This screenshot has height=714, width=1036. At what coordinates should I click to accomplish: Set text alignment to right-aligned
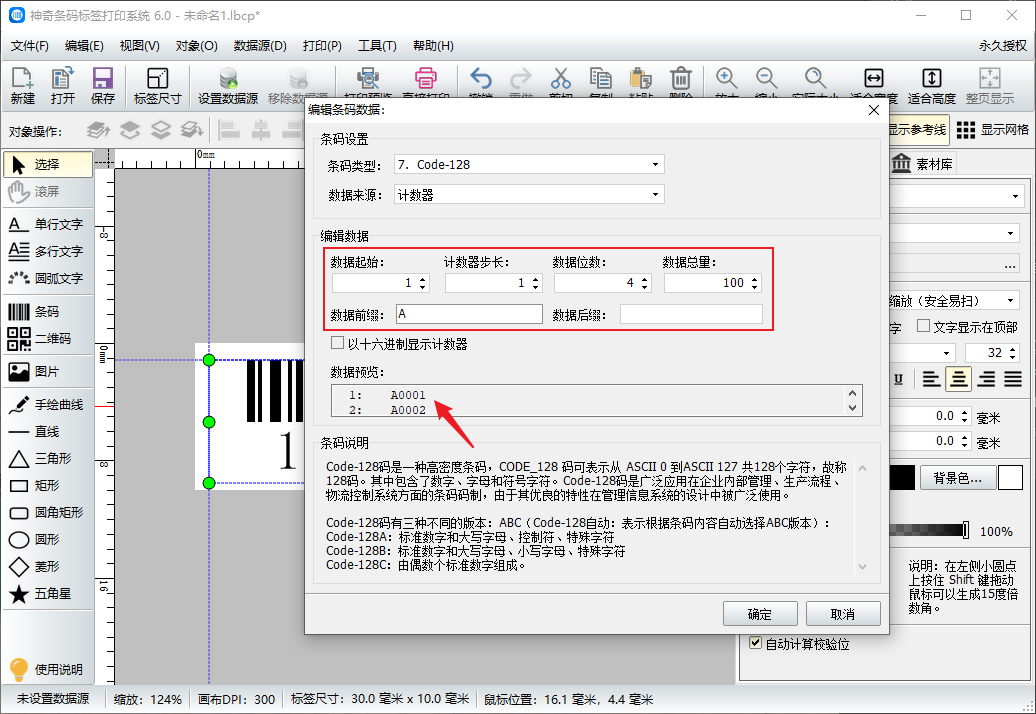[986, 379]
